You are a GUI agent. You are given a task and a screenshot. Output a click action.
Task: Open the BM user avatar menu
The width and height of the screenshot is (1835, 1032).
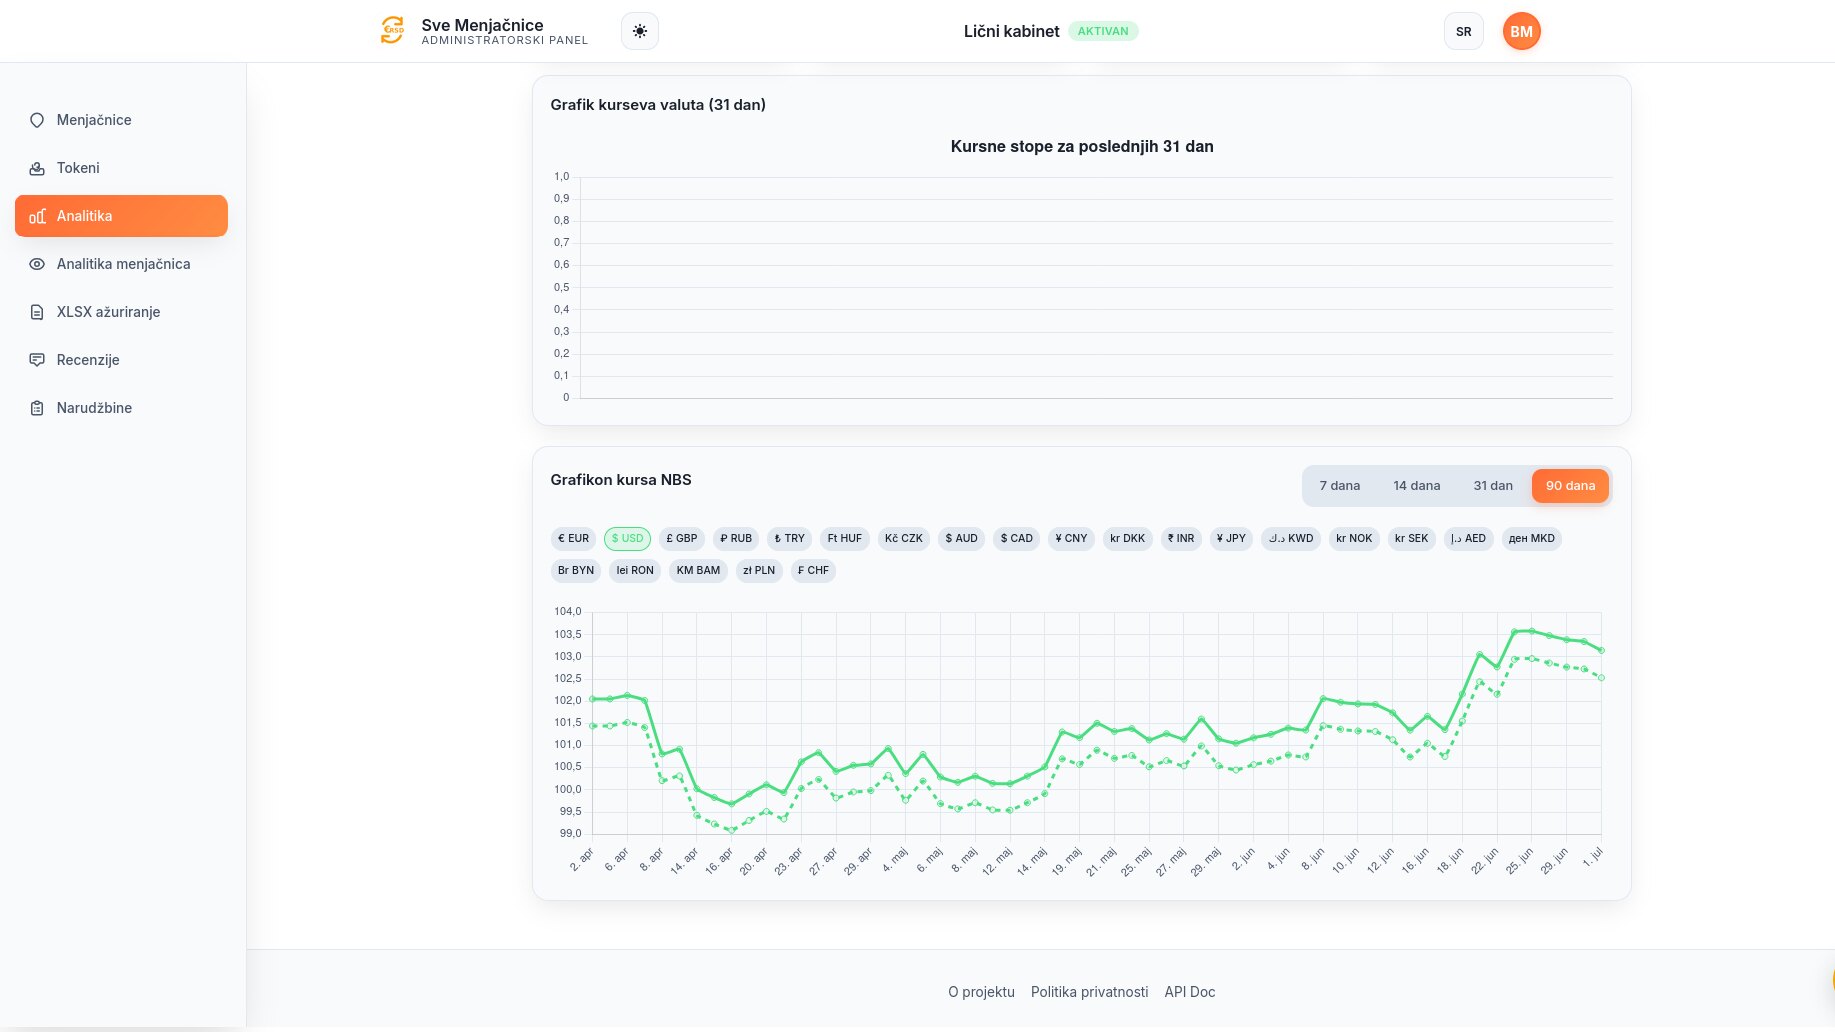(1521, 31)
